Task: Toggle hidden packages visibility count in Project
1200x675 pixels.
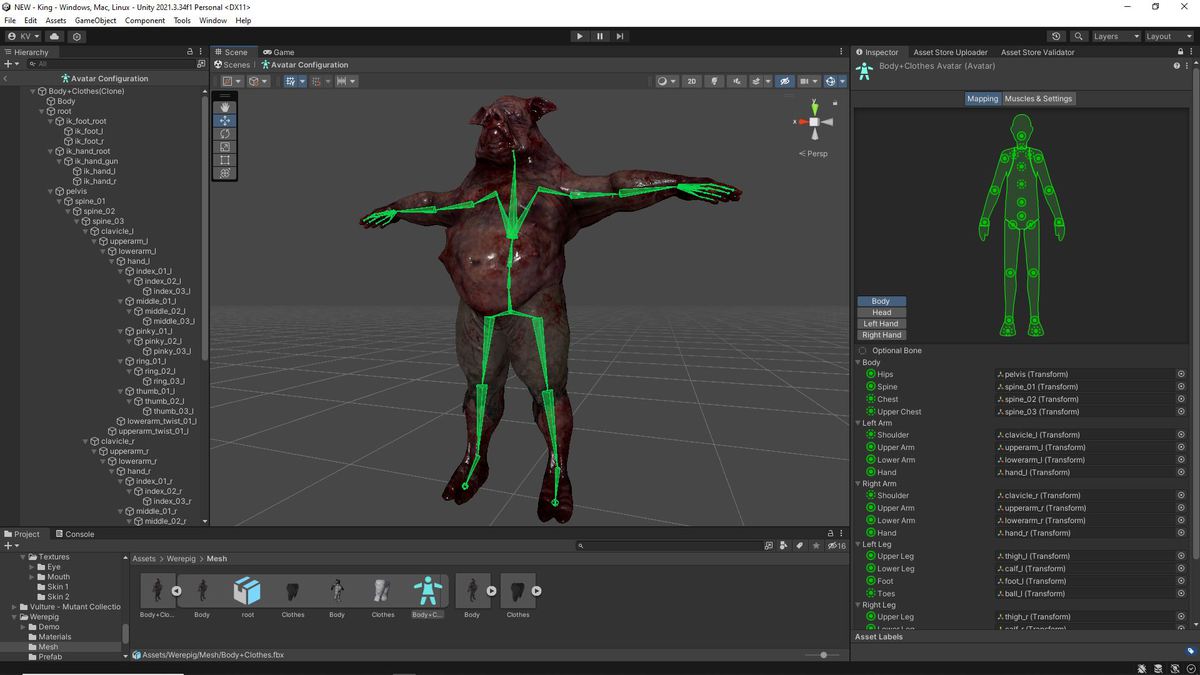Action: [837, 546]
